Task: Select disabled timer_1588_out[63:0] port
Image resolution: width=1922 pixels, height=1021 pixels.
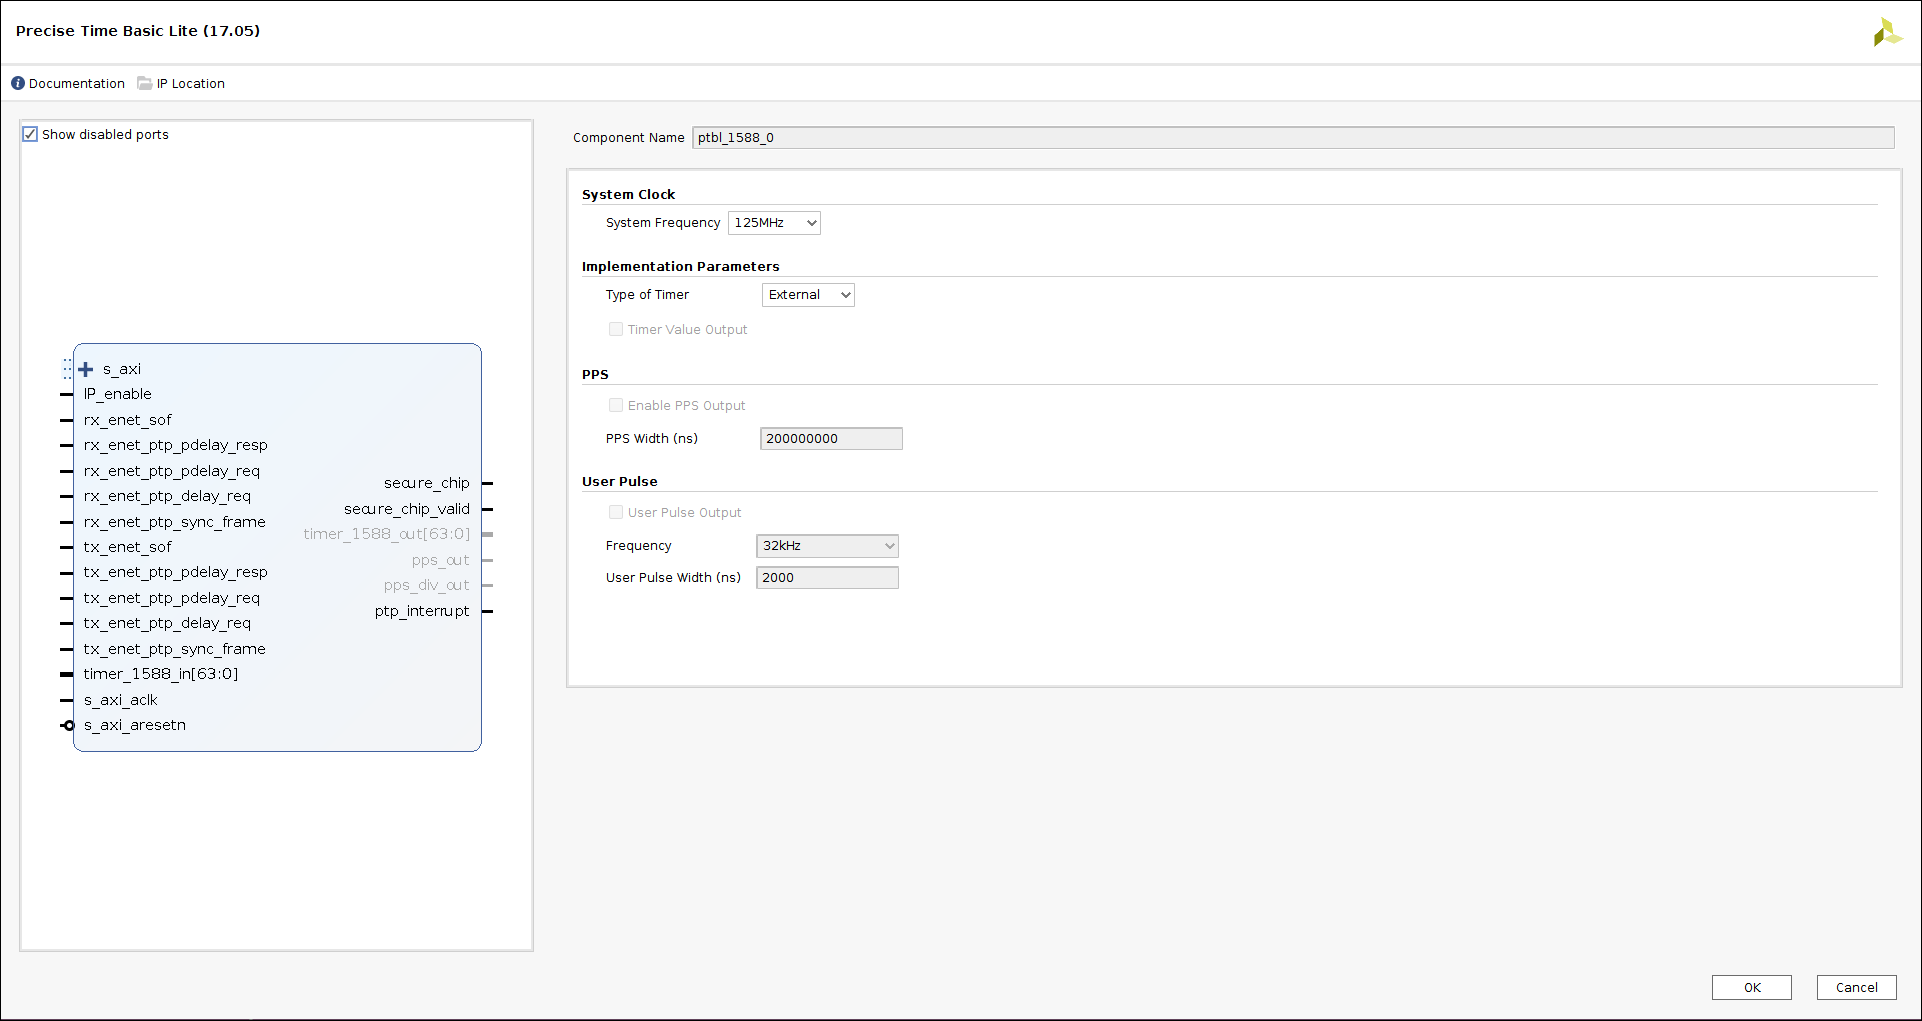Action: tap(387, 534)
